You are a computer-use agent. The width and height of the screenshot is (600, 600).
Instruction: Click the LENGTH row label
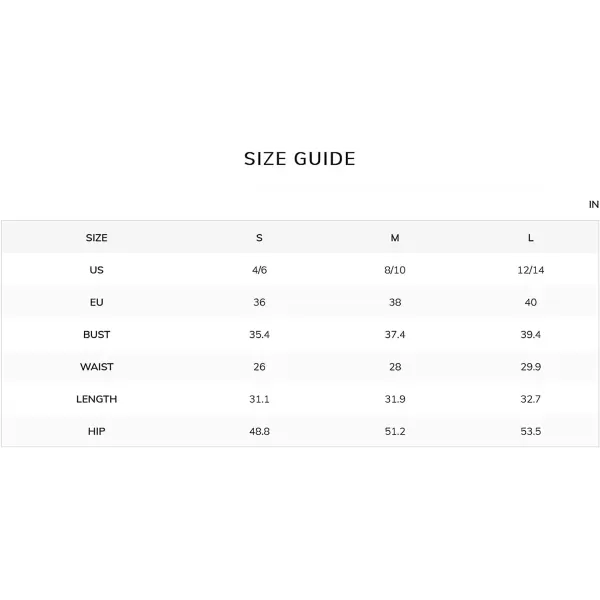(x=96, y=399)
